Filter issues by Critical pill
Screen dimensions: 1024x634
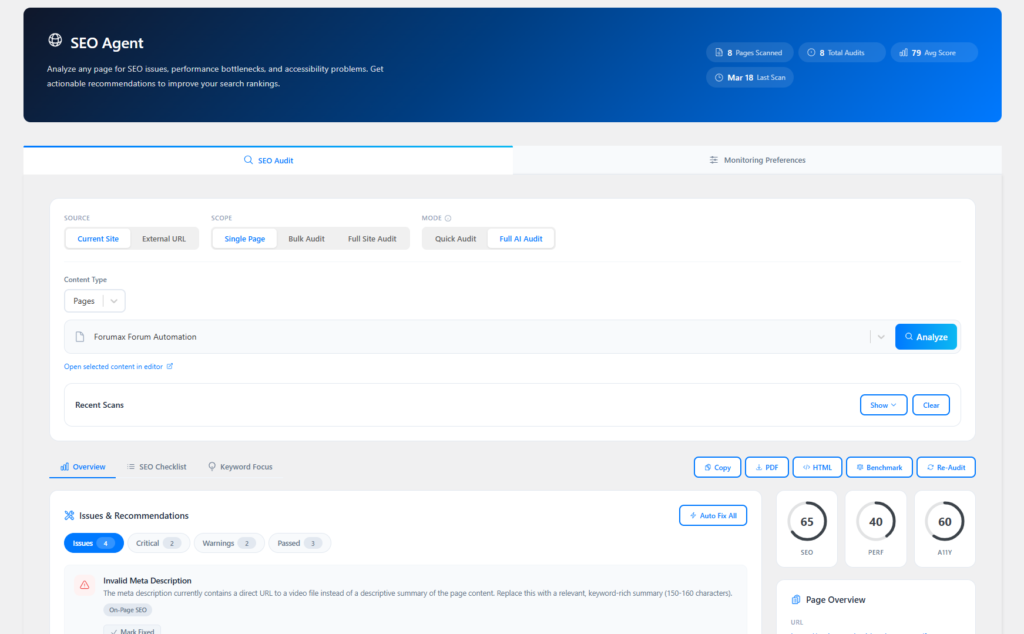[158, 543]
